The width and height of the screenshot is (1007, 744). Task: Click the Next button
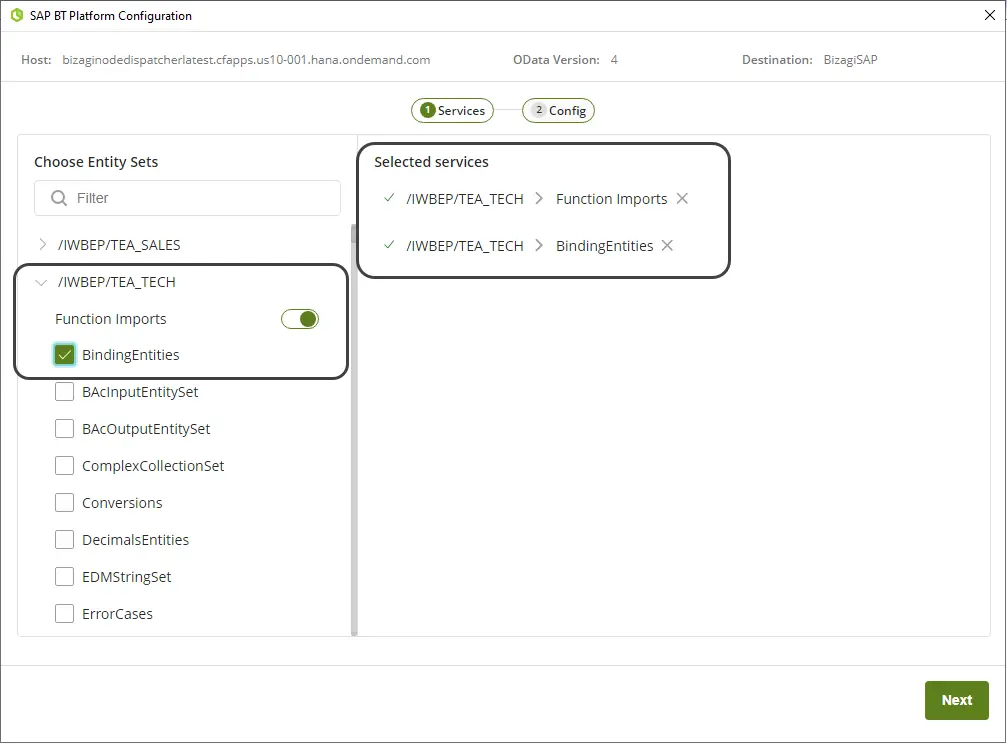(956, 700)
